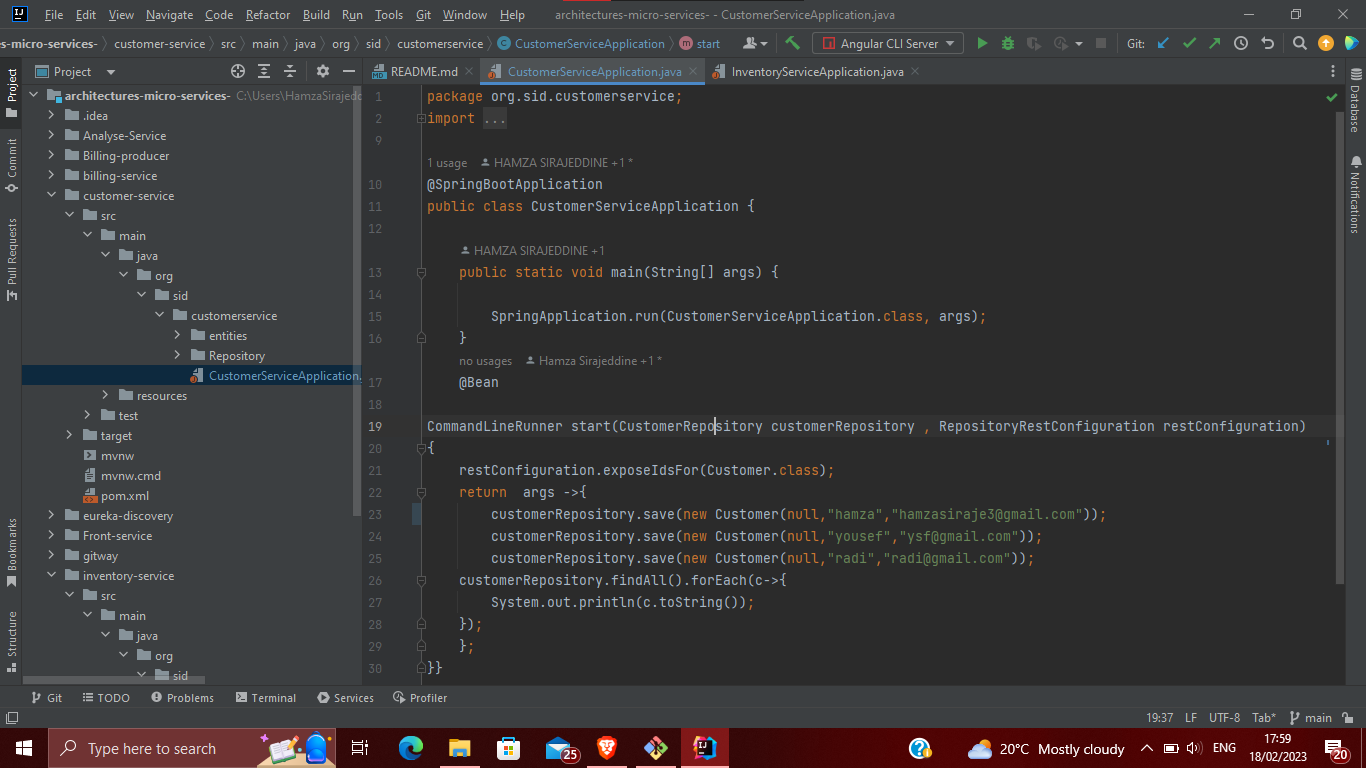The width and height of the screenshot is (1366, 768).
Task: Collapse the inventory-service folder
Action: (52, 576)
